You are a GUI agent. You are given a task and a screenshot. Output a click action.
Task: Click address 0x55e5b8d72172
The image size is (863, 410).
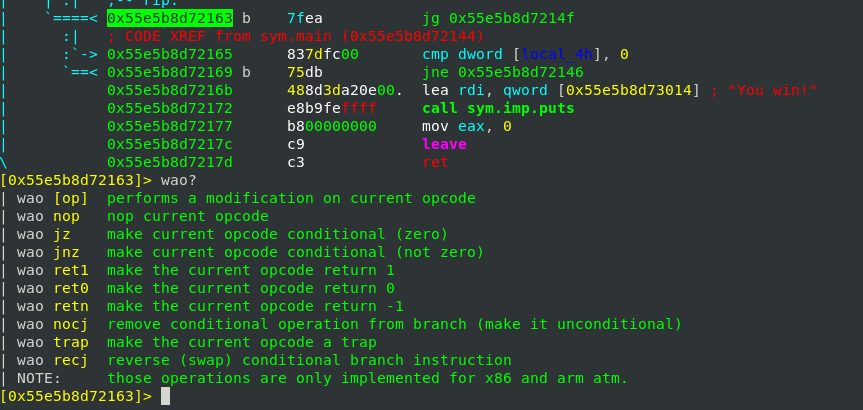(169, 108)
